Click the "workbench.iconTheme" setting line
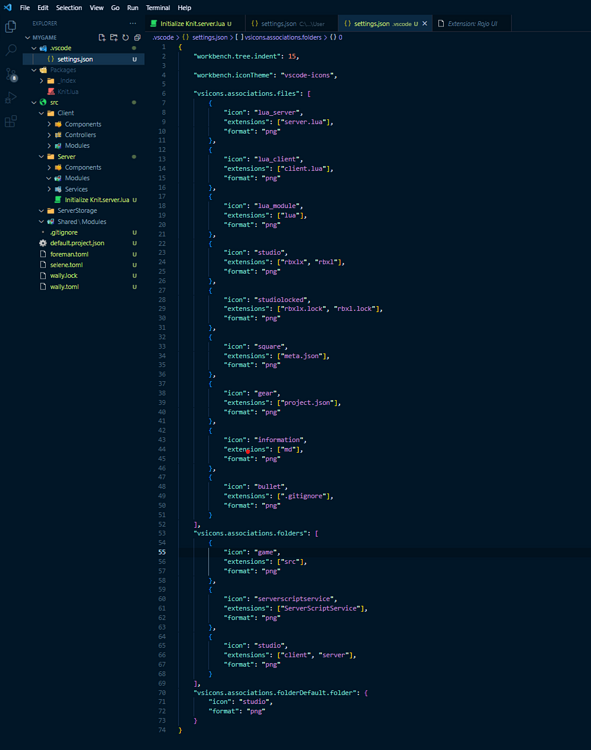 point(265,75)
